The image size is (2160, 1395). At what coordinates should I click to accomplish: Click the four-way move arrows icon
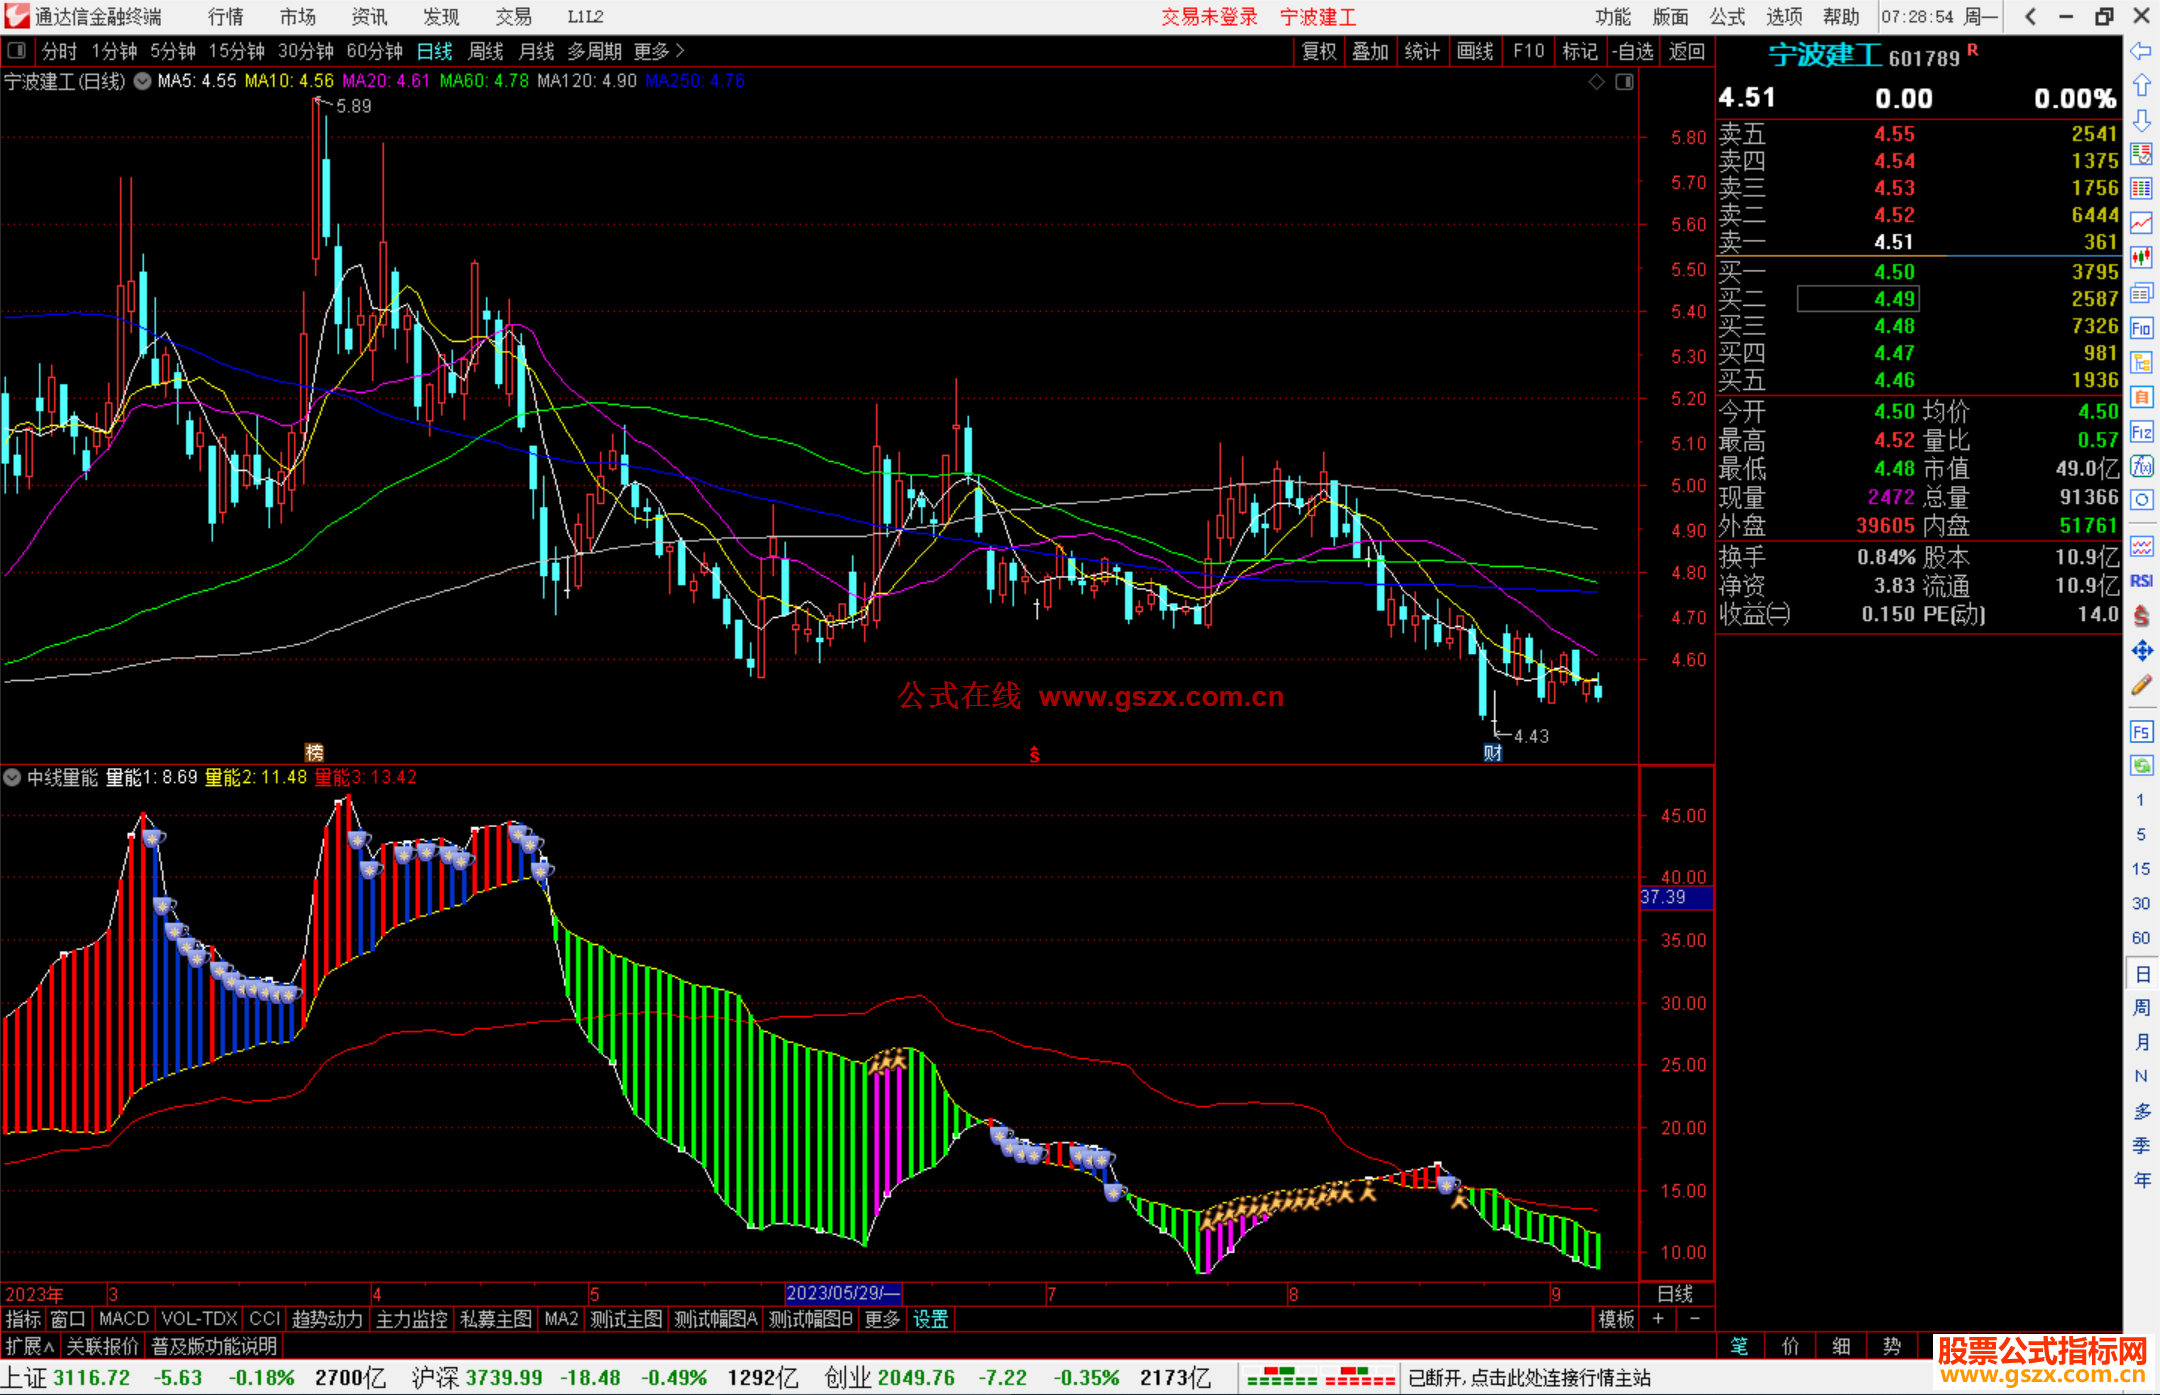(2141, 651)
